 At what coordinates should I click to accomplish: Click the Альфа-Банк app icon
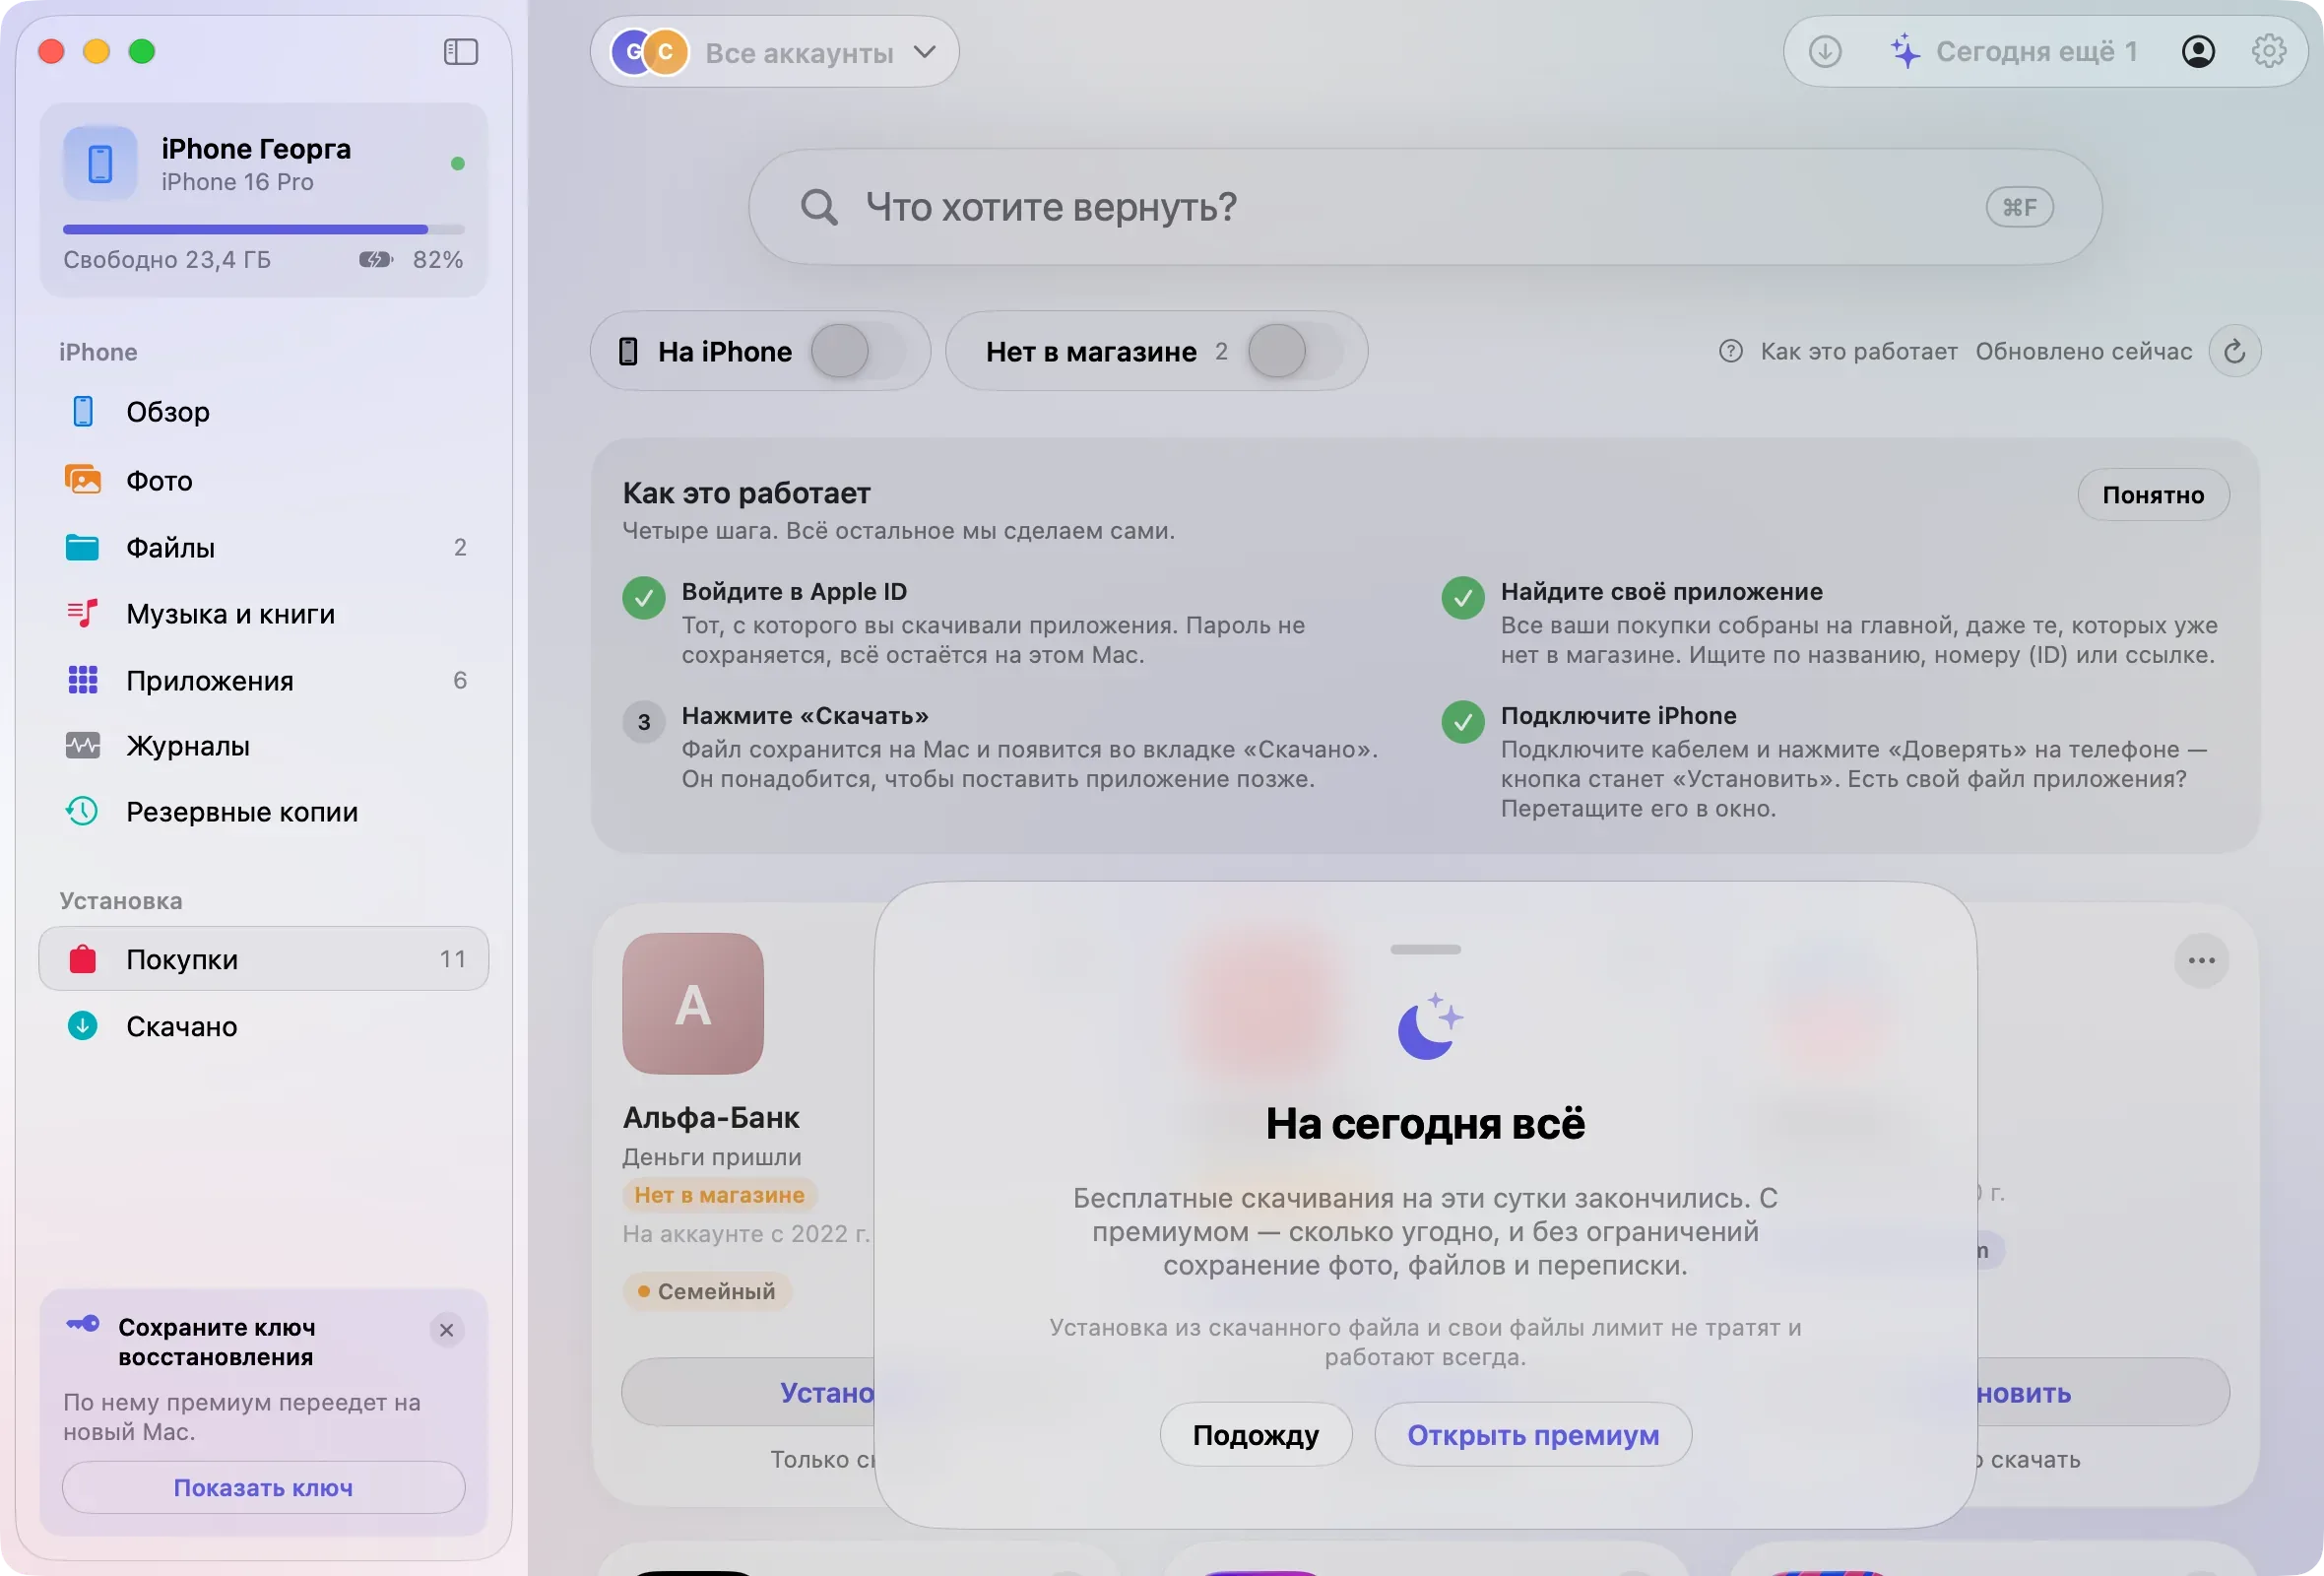tap(693, 1004)
